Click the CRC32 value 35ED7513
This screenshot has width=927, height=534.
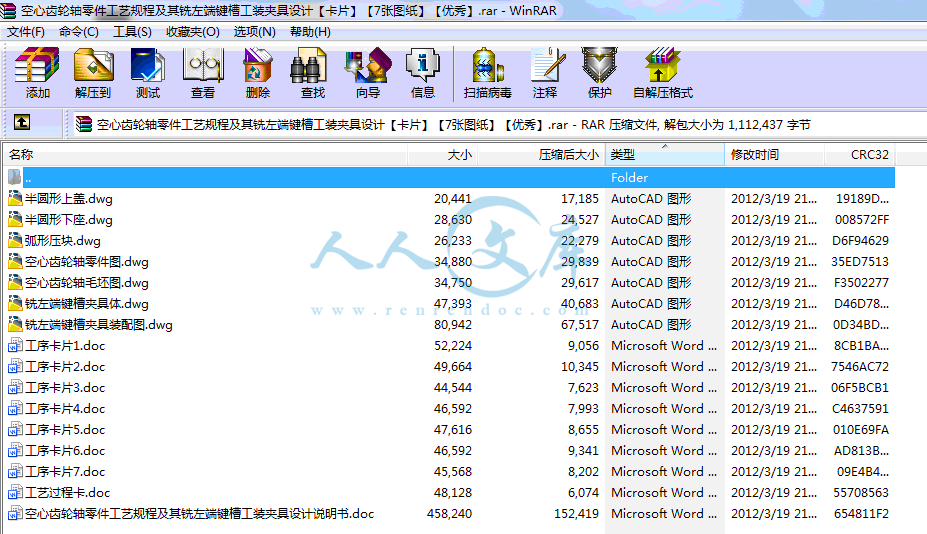(x=860, y=261)
